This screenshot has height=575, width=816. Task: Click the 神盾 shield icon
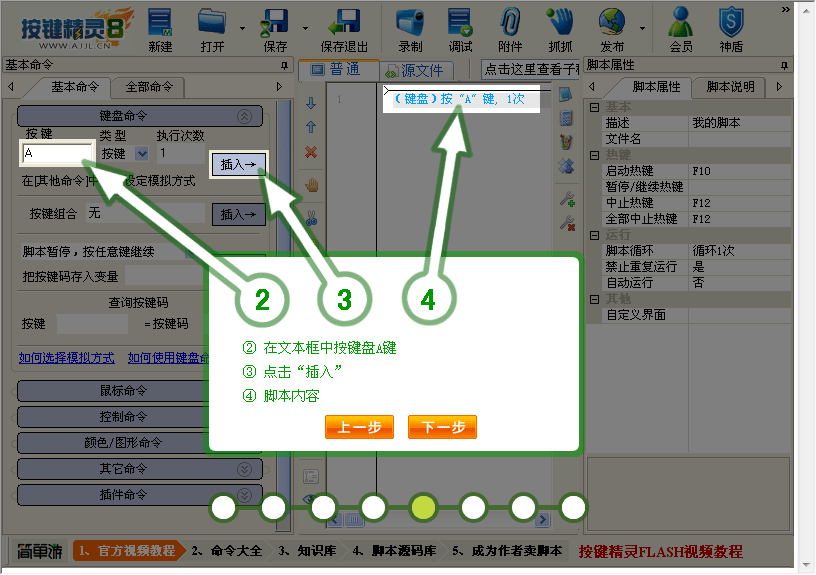tap(731, 30)
